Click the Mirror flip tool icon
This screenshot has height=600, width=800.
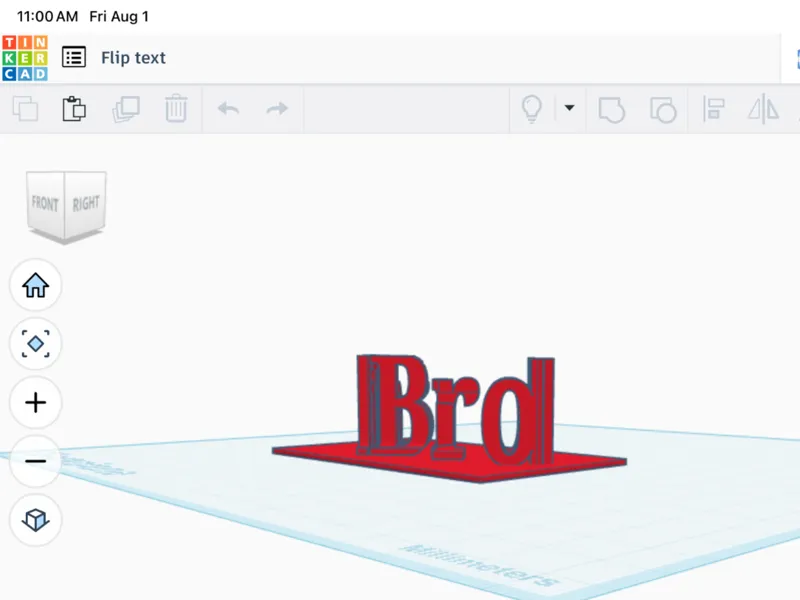[763, 109]
